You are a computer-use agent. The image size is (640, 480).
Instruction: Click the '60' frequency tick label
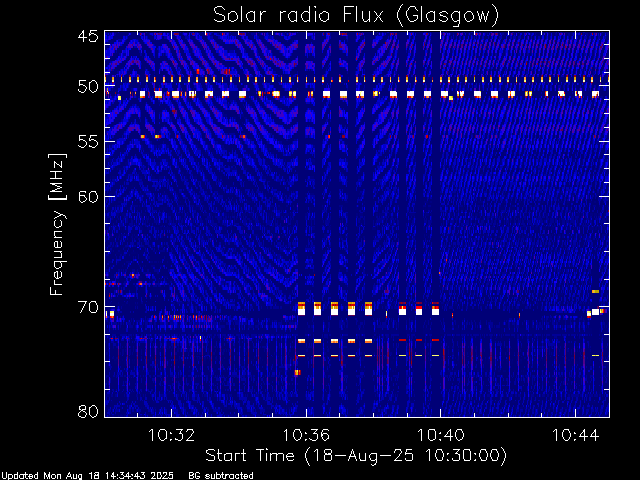(x=88, y=196)
